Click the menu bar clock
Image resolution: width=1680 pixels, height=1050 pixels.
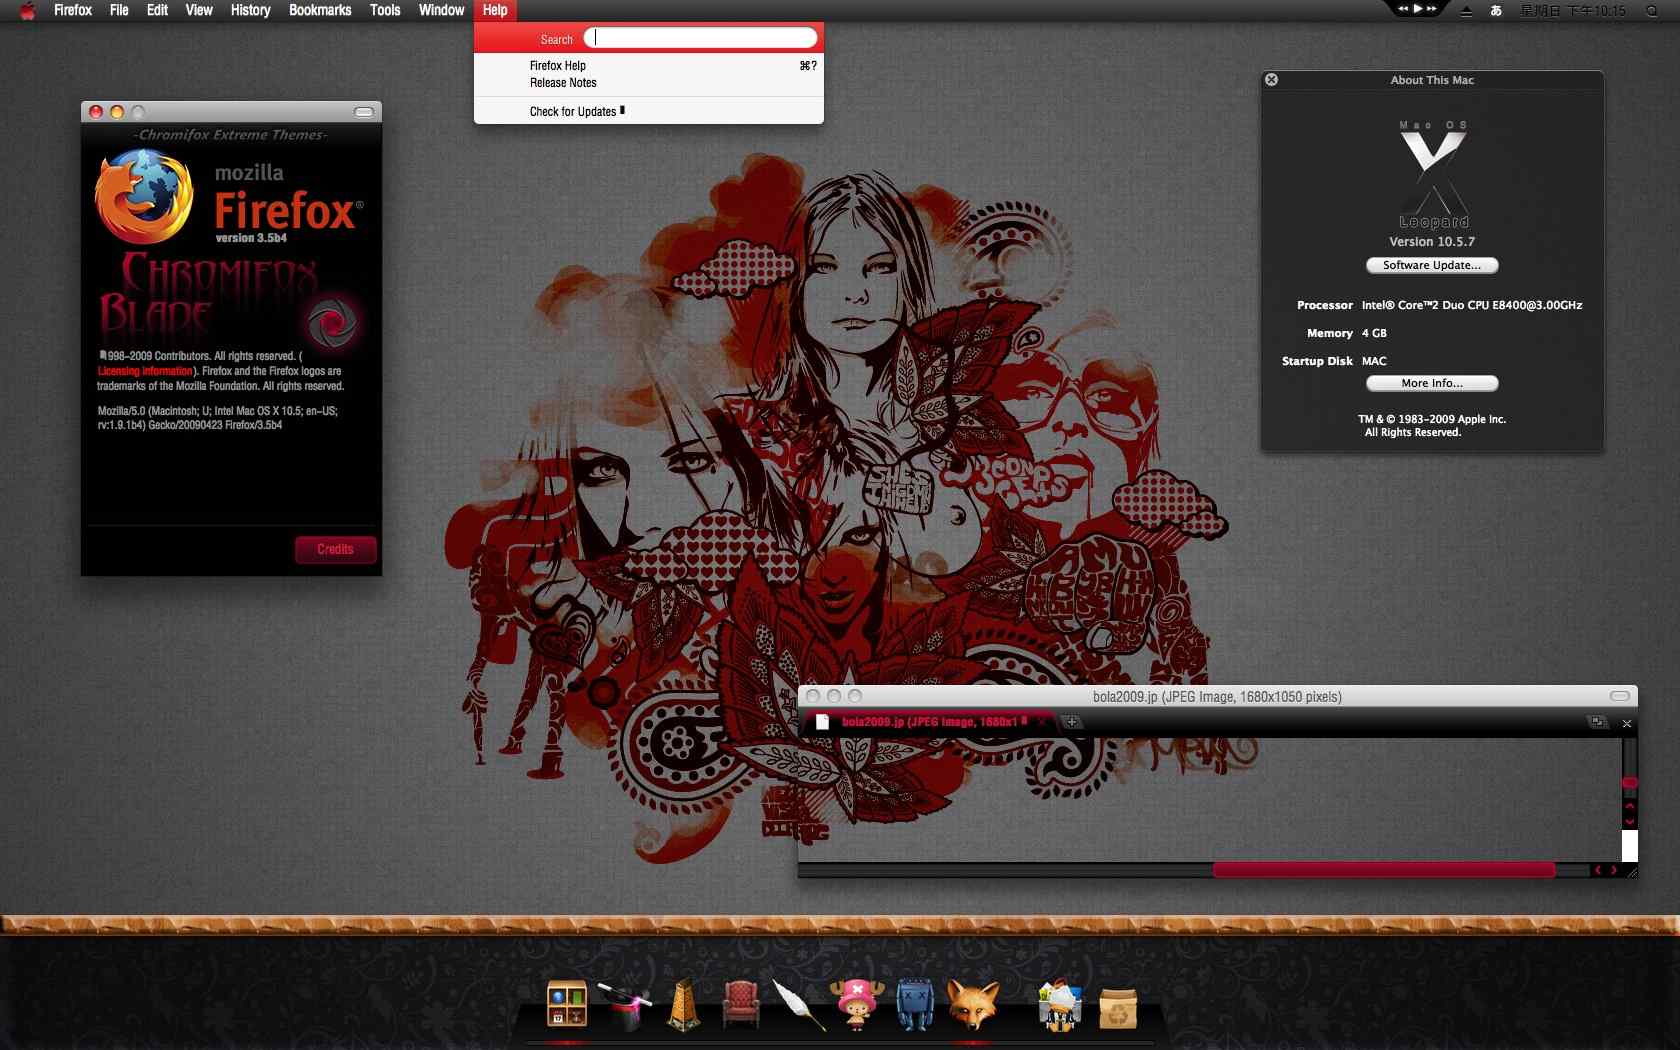tap(1573, 11)
